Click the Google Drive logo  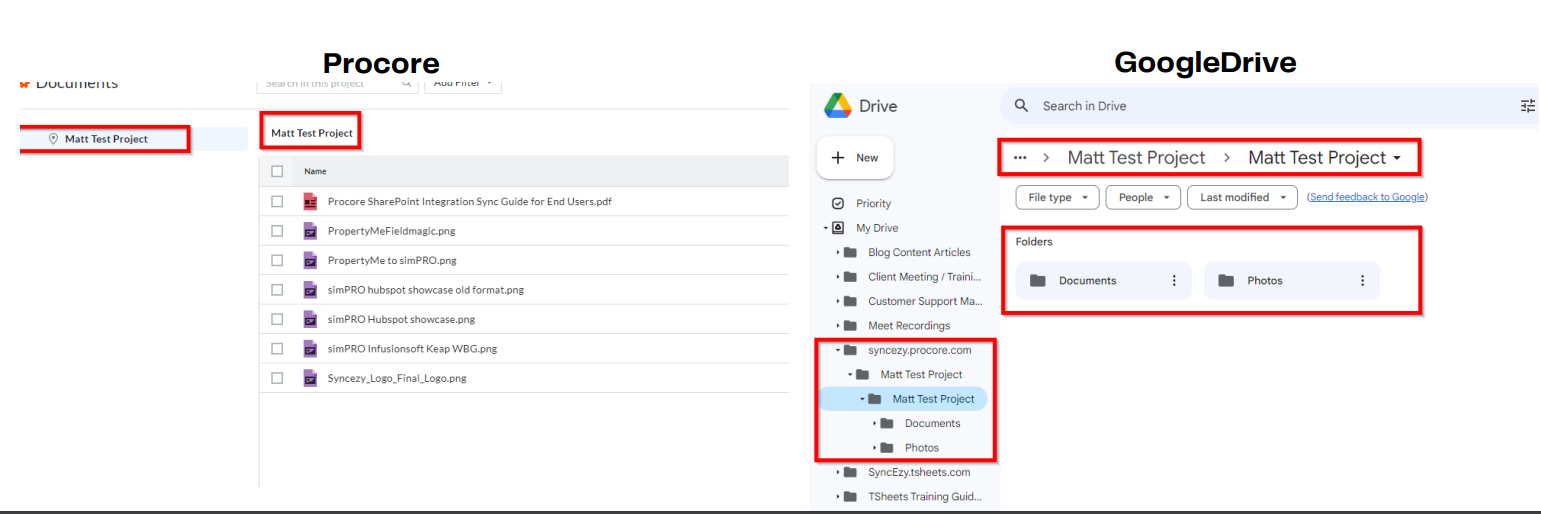point(837,105)
